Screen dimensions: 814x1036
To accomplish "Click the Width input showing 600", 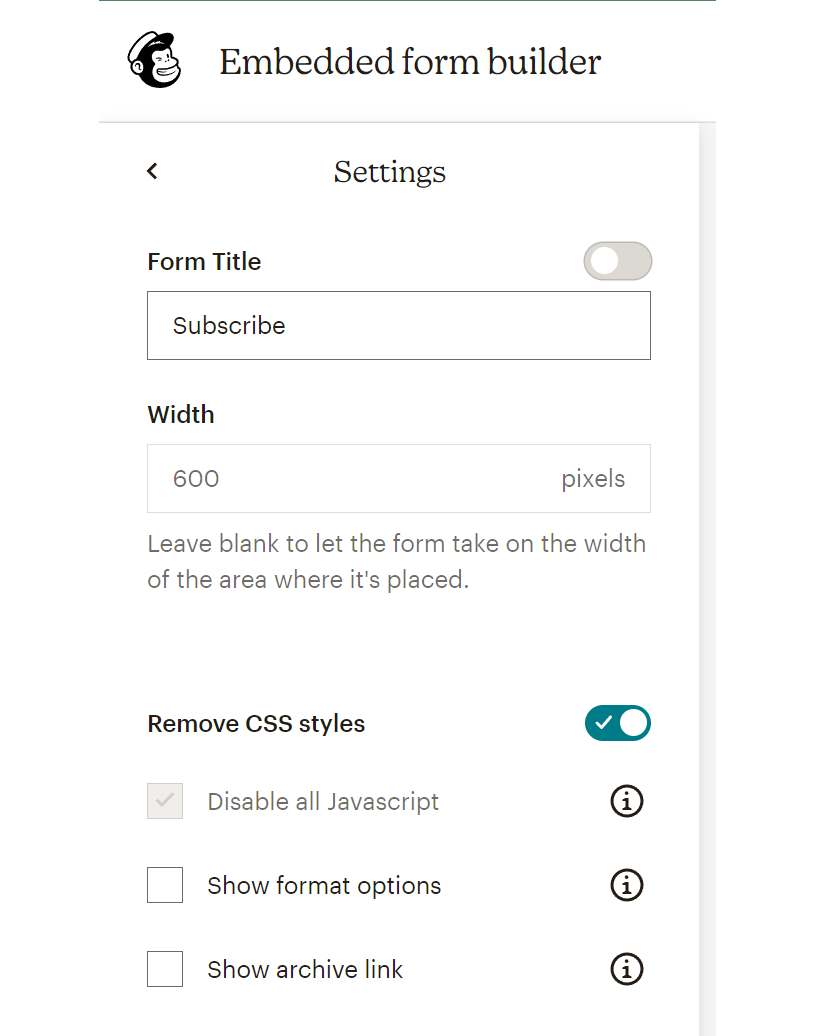I will tap(350, 479).
